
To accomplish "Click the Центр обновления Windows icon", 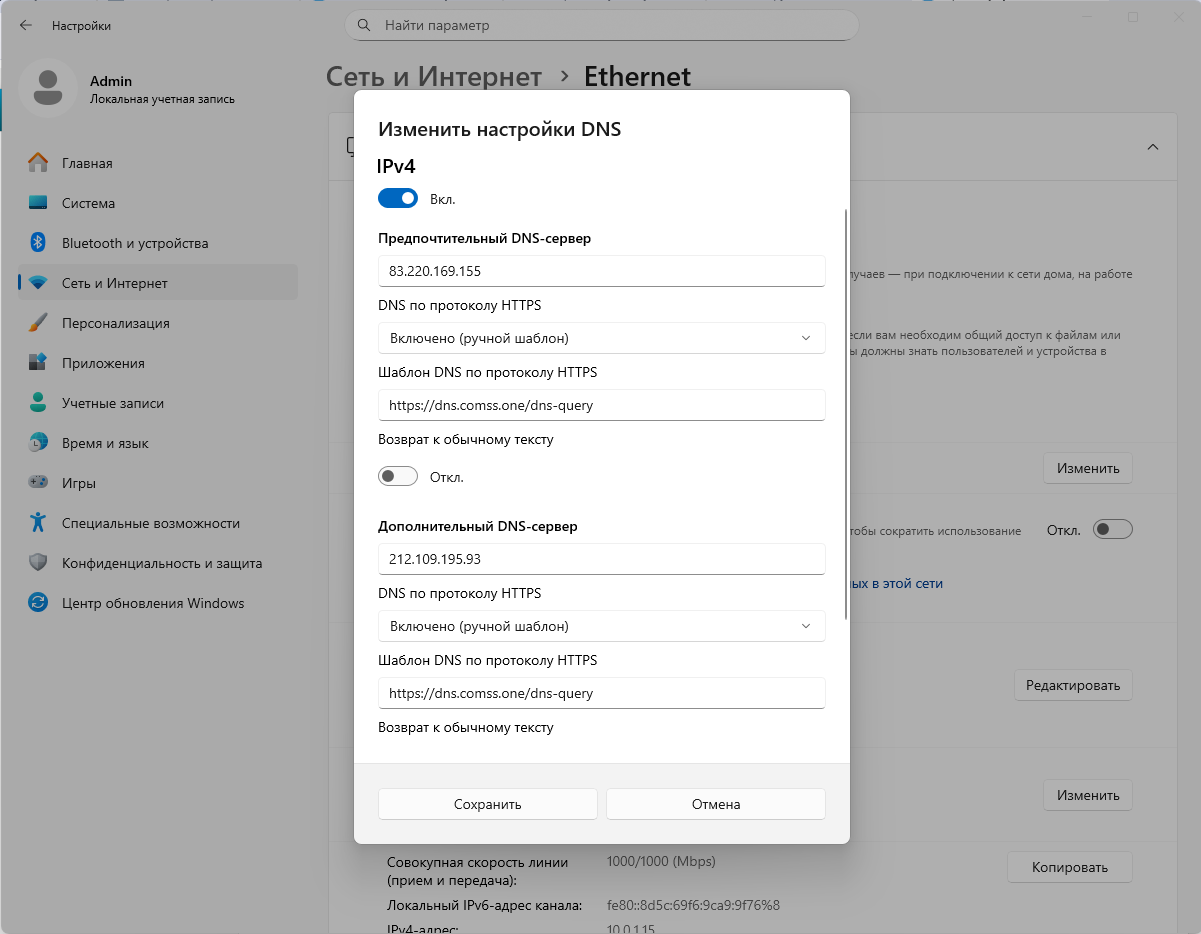I will 38,603.
